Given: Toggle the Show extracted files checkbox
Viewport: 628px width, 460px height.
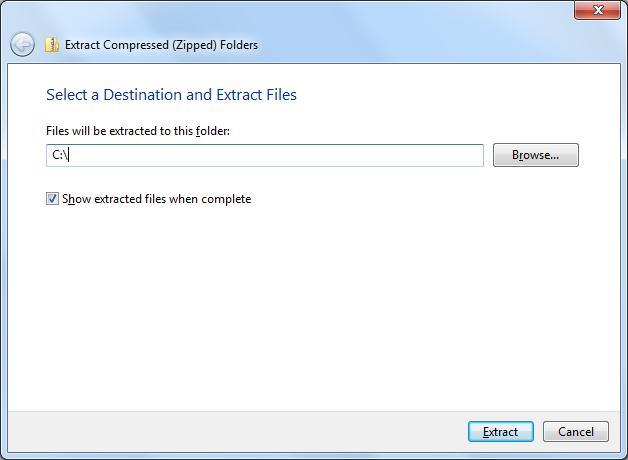Looking at the screenshot, I should [x=52, y=199].
